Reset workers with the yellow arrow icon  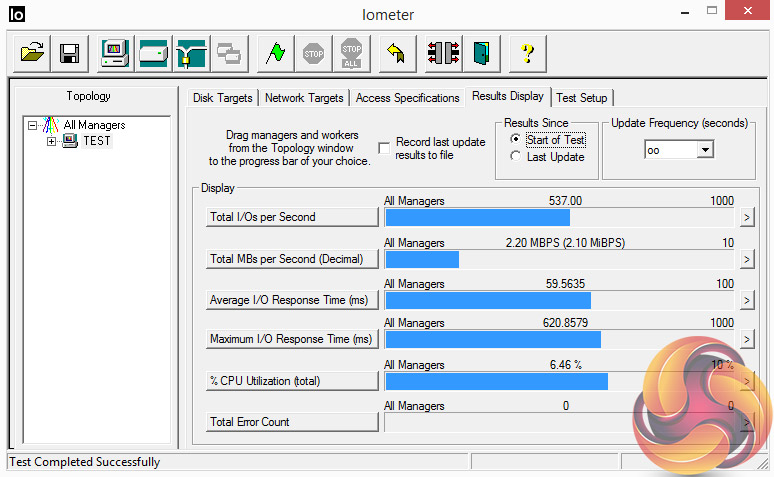tap(397, 53)
